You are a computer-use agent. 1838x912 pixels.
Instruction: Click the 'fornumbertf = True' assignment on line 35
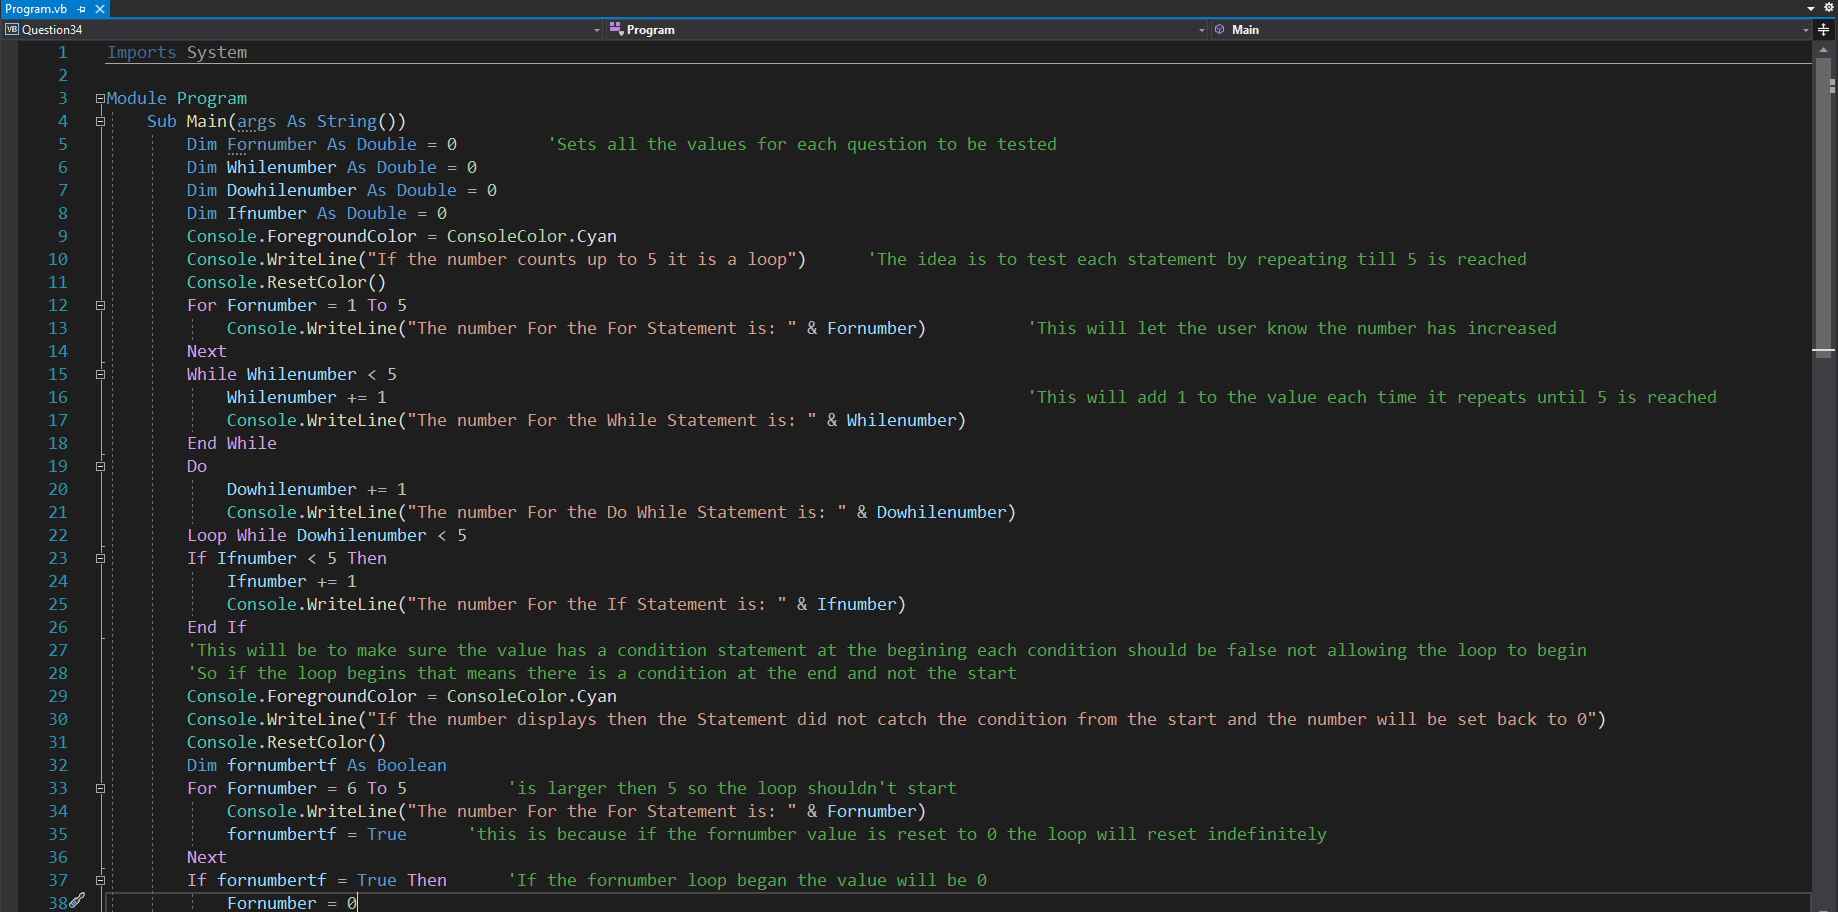tap(317, 834)
